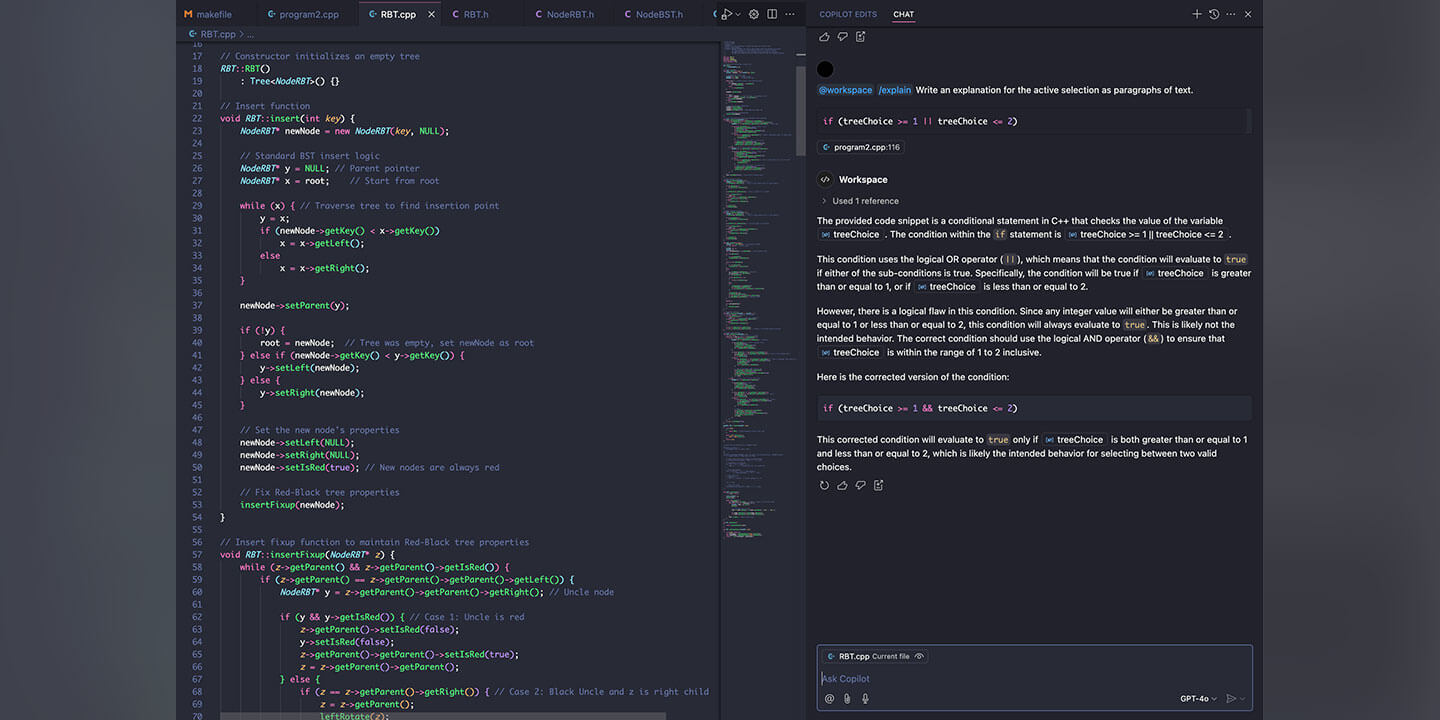Thumbs down the latest Copilot response
Screen dimensions: 1440x720
pos(860,486)
